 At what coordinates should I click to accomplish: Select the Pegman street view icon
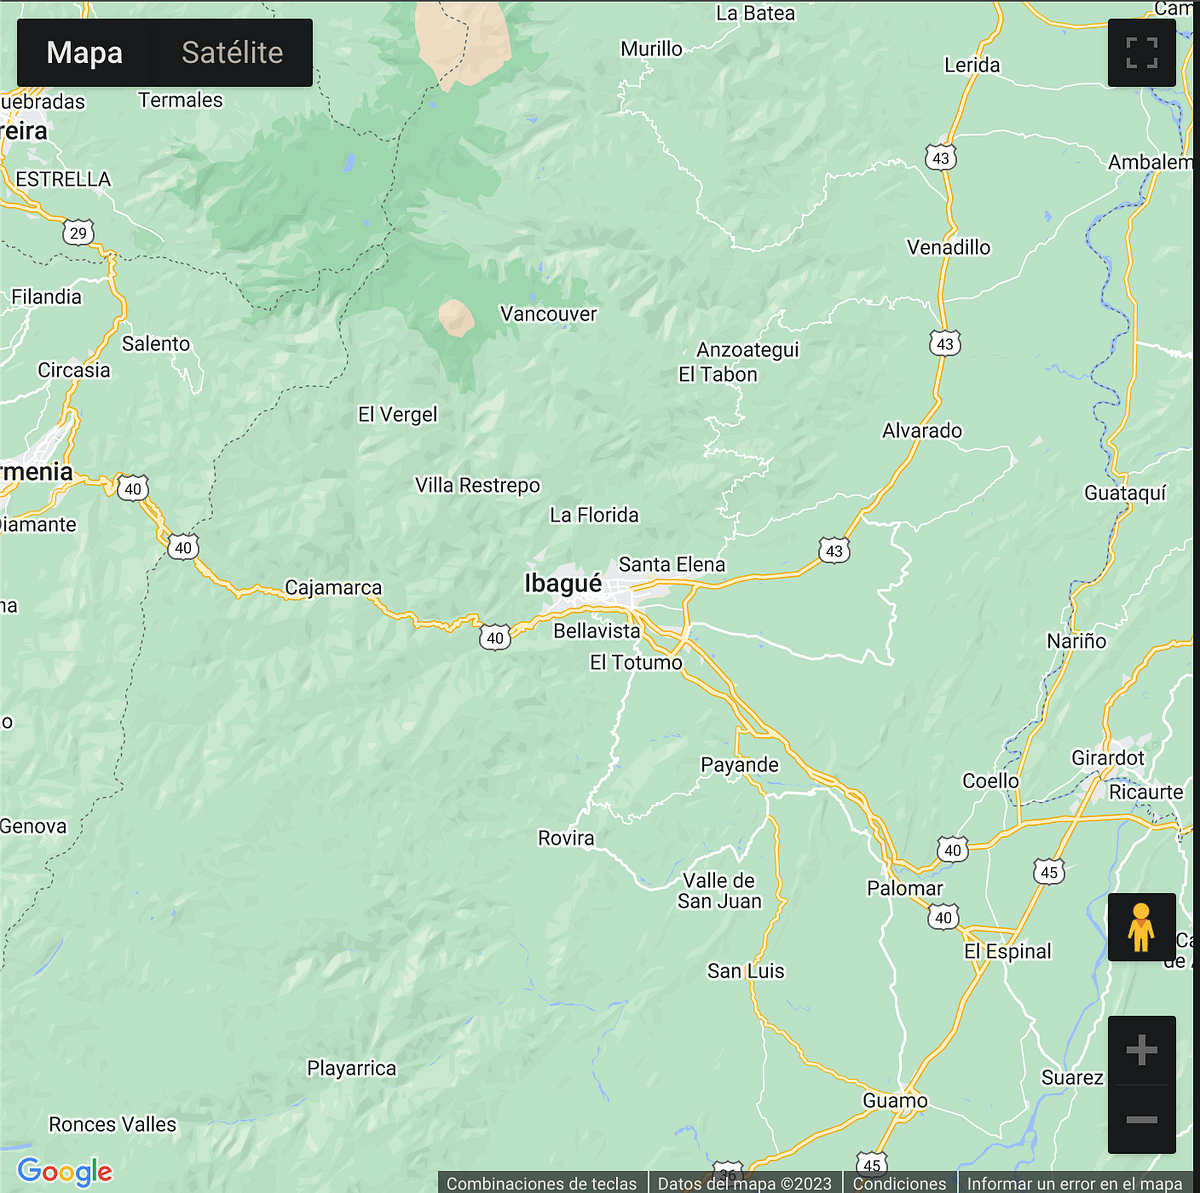click(1141, 927)
